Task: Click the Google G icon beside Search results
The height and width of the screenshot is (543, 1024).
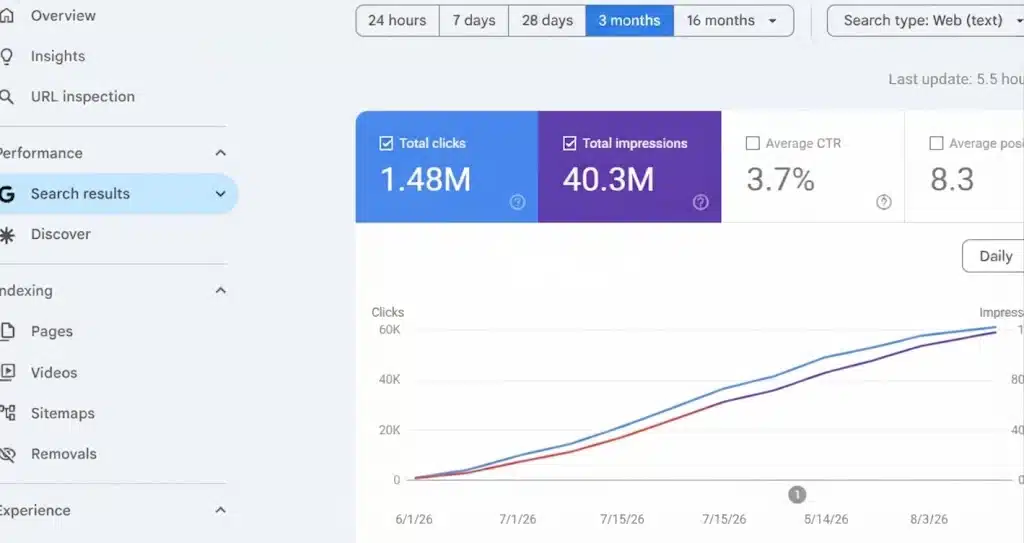Action: 7,193
